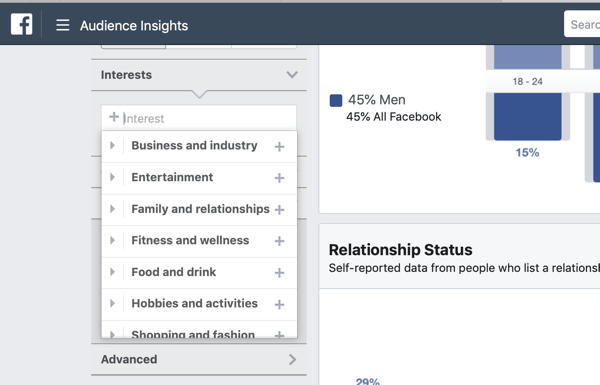The height and width of the screenshot is (385, 600).
Task: Click the 45% All Facebook text
Action: [393, 117]
